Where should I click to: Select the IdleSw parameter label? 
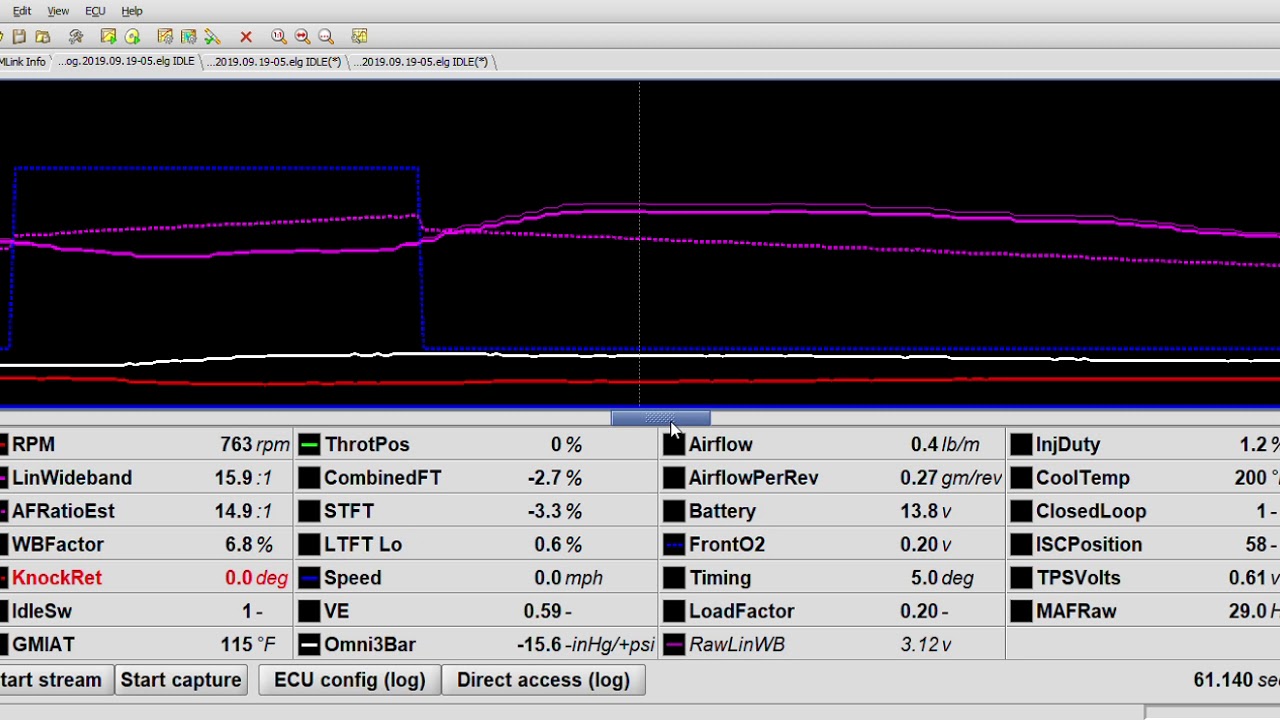tap(42, 611)
